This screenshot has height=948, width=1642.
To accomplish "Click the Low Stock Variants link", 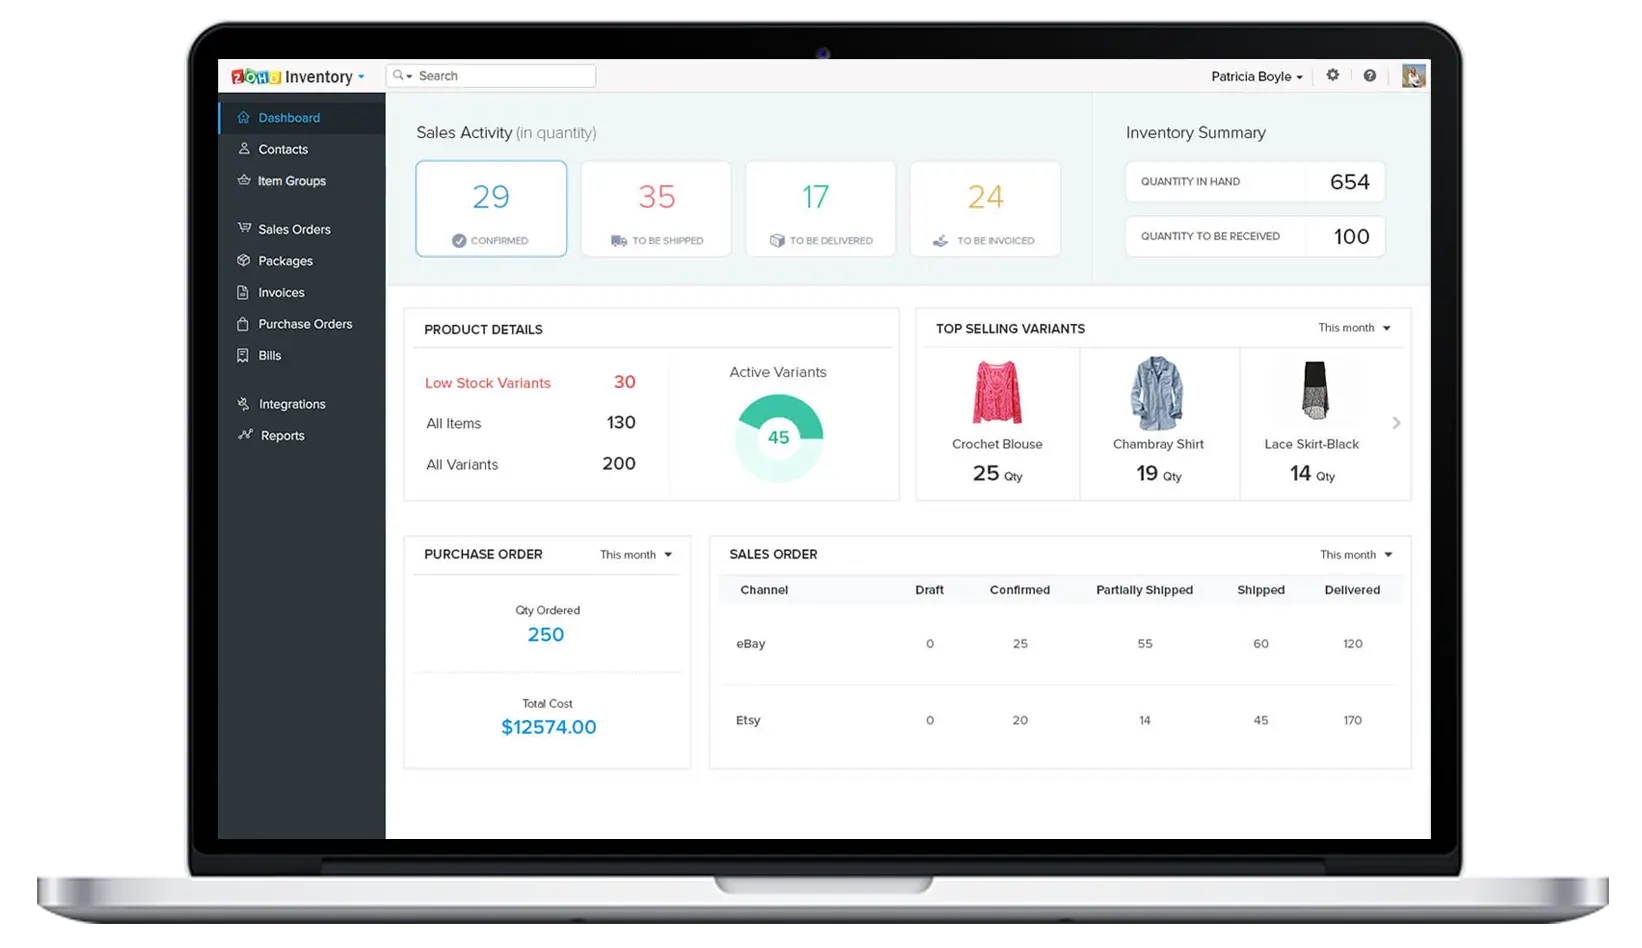I will [487, 382].
